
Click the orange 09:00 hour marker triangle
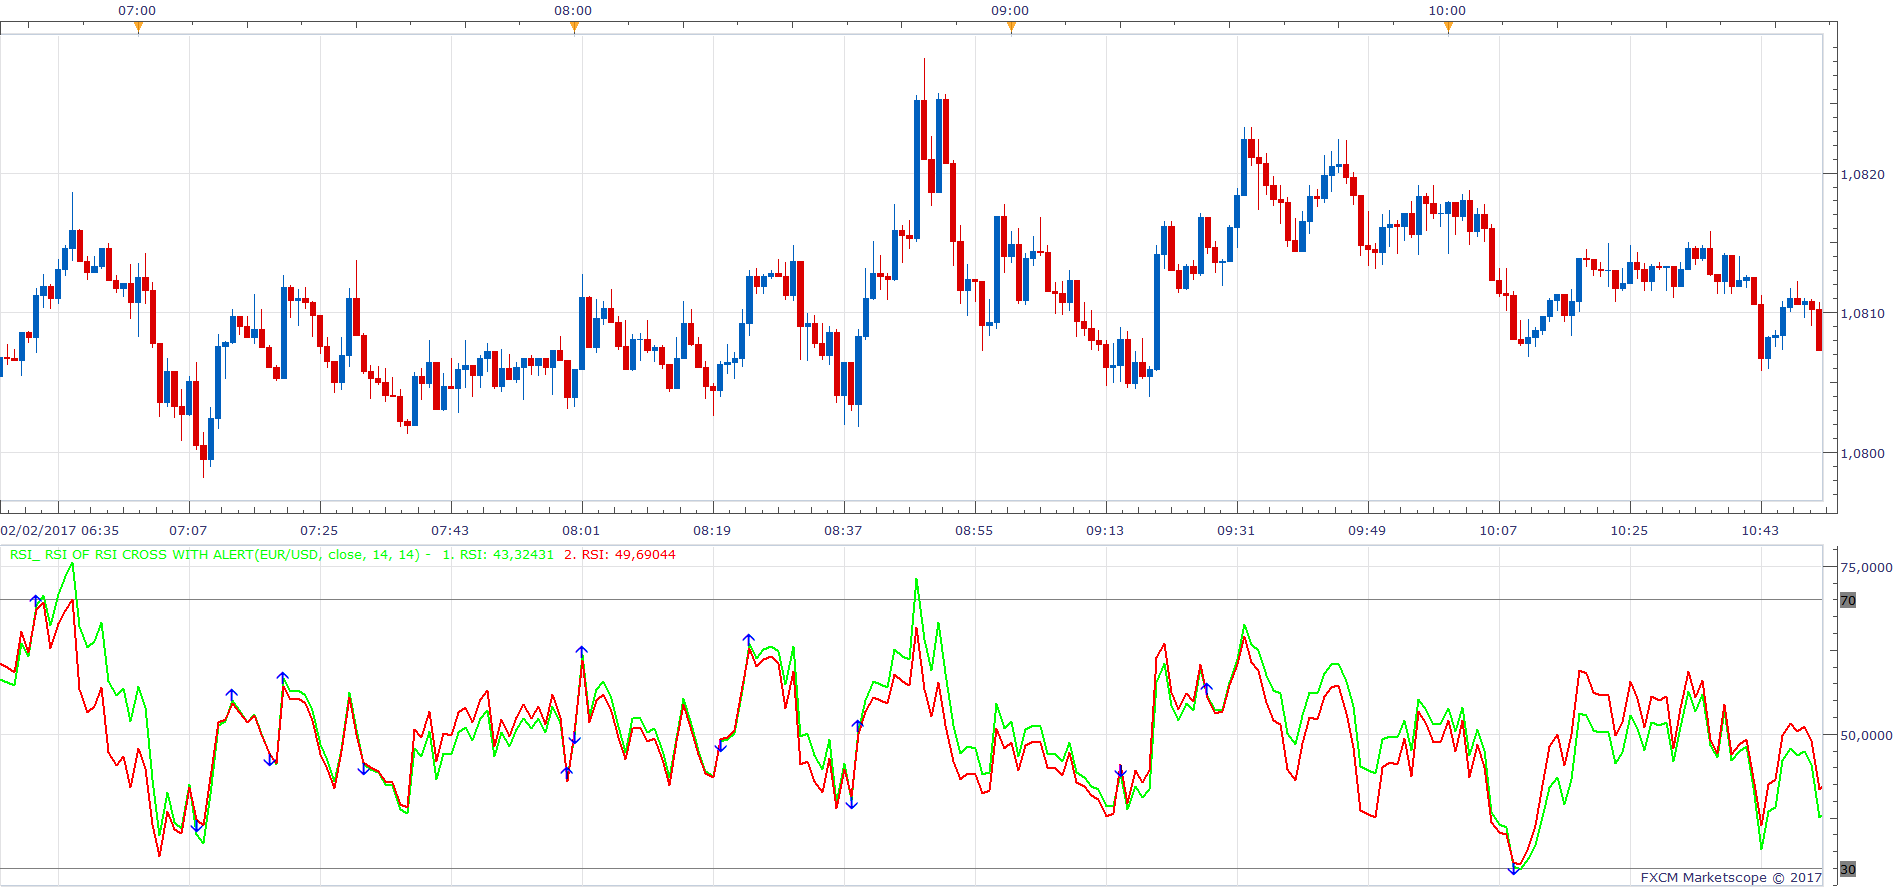1011,27
